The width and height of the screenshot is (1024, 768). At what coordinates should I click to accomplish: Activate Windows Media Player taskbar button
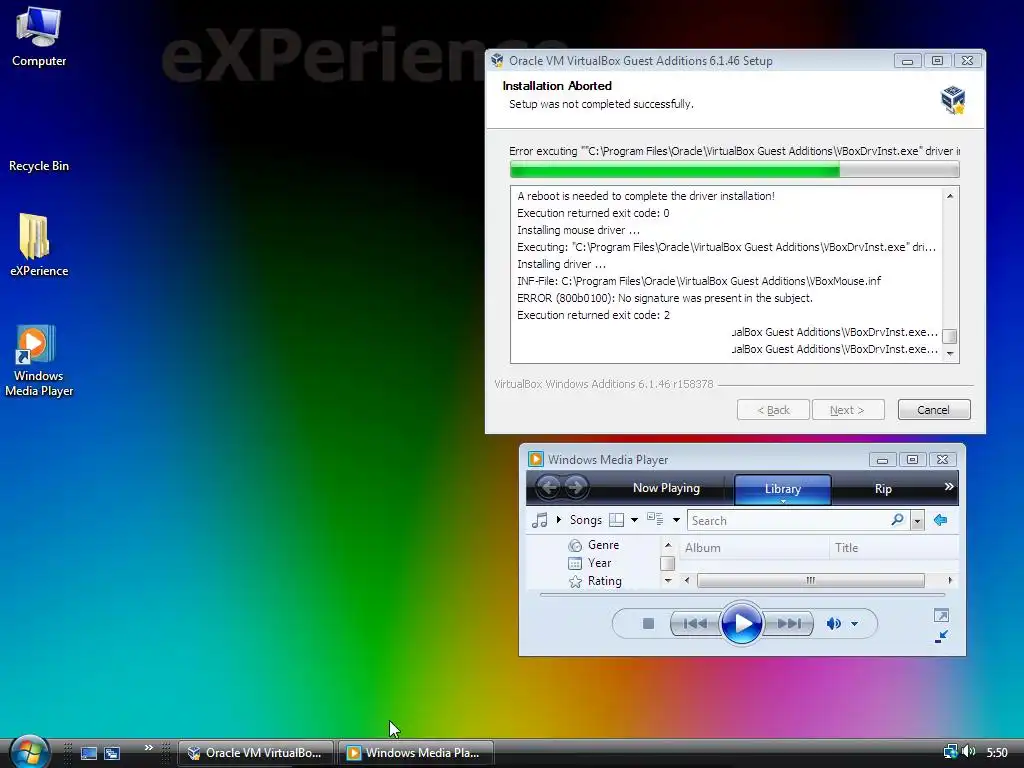pos(415,753)
